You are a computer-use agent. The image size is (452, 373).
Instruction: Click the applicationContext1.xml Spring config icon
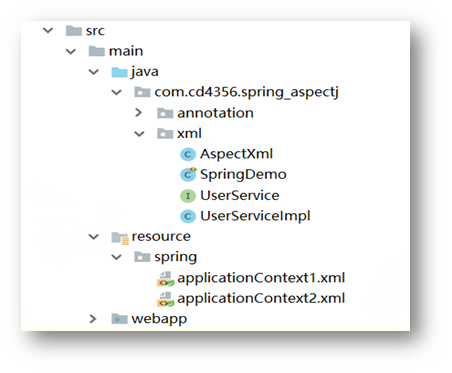point(166,279)
